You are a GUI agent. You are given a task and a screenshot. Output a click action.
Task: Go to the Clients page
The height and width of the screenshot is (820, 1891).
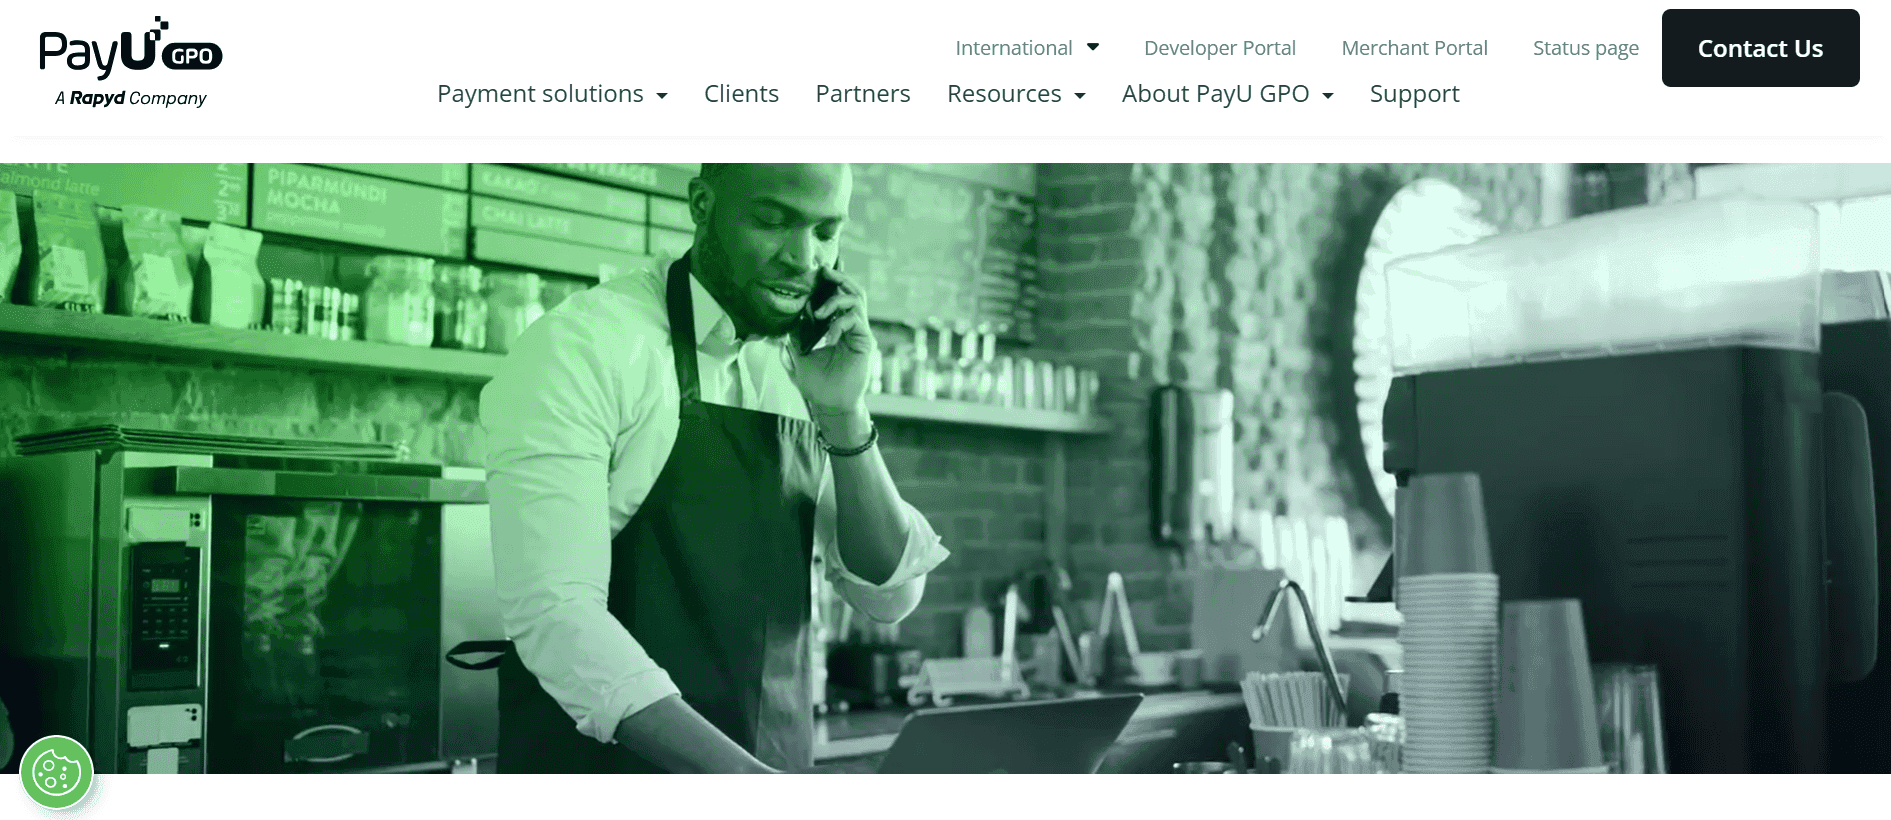741,94
